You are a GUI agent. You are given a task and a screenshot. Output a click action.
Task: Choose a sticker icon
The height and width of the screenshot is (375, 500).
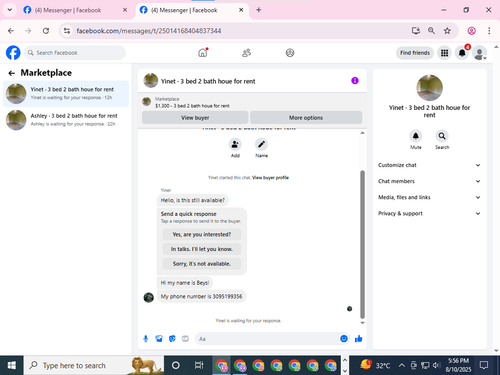172,339
